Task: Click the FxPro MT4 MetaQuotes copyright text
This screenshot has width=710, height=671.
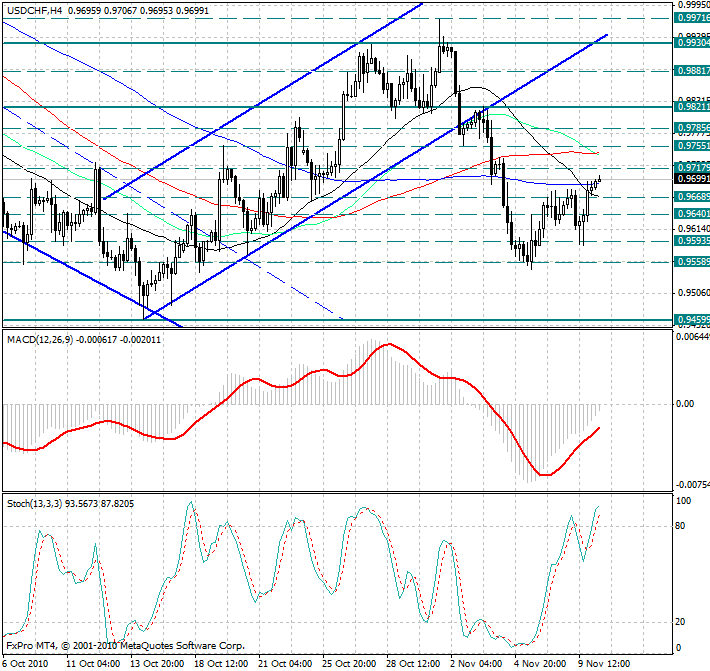Action: coord(125,646)
